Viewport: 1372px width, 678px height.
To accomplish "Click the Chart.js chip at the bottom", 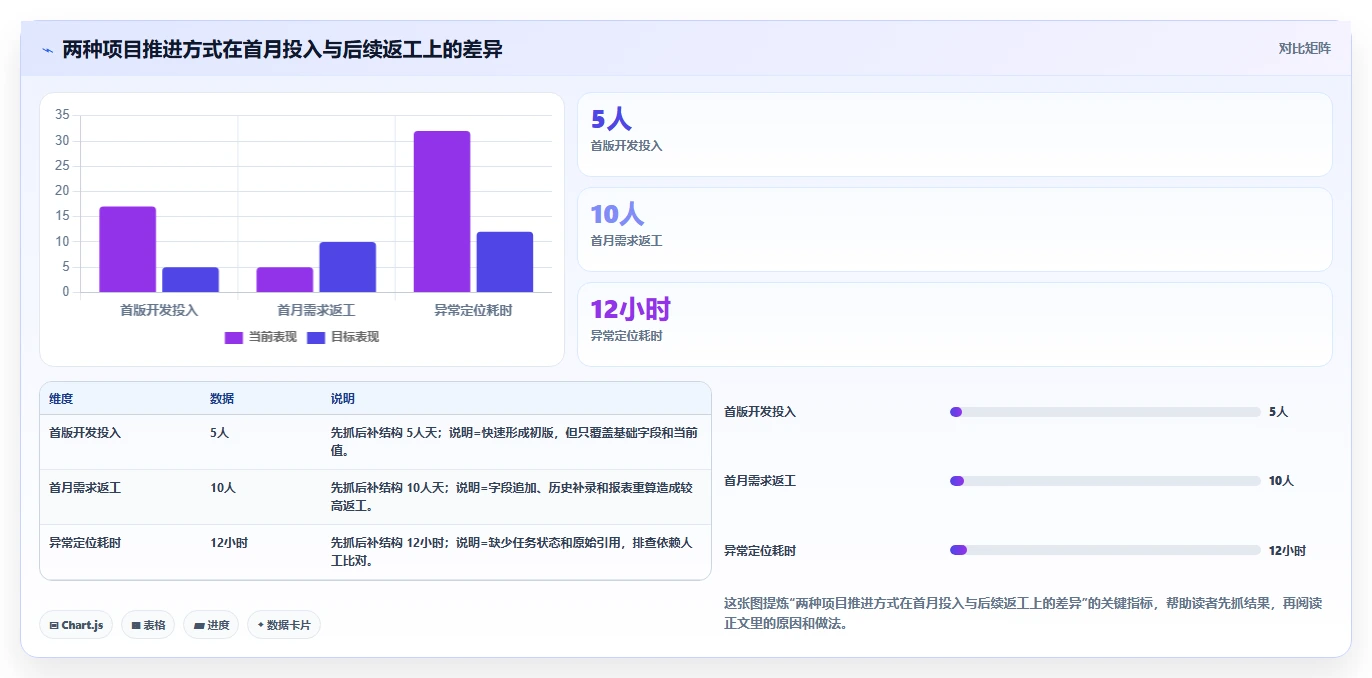I will tap(76, 625).
